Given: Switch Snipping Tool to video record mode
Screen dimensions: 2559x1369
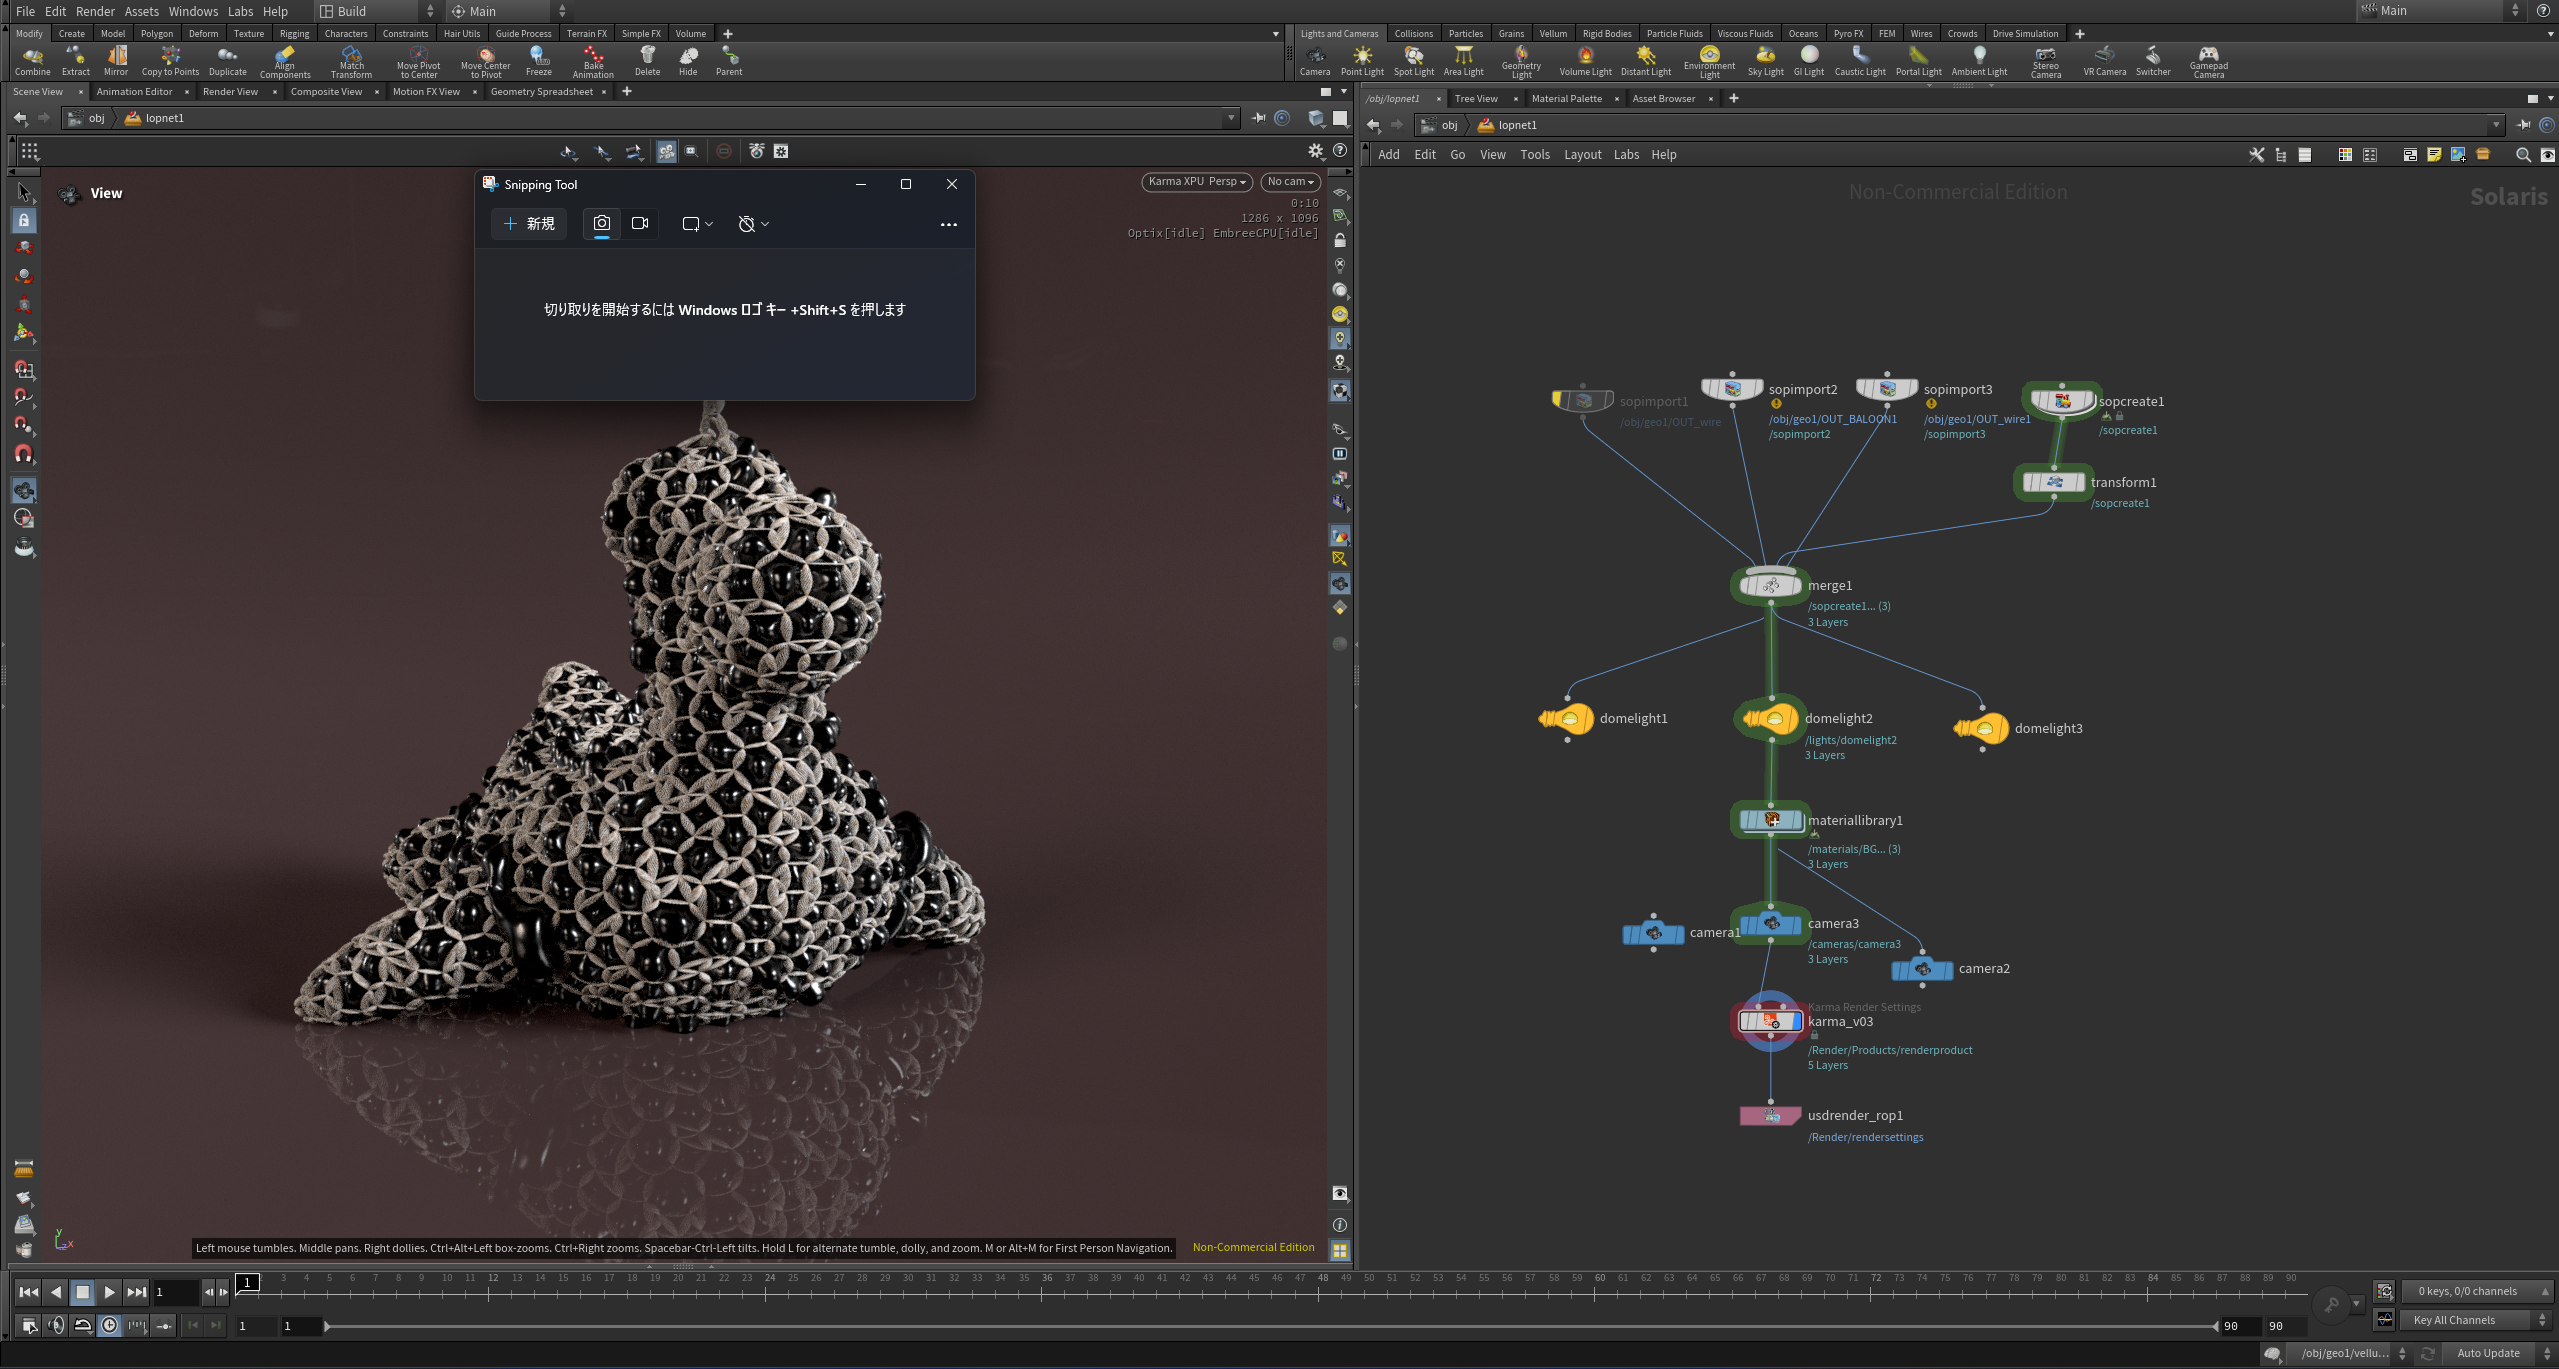Looking at the screenshot, I should (640, 223).
